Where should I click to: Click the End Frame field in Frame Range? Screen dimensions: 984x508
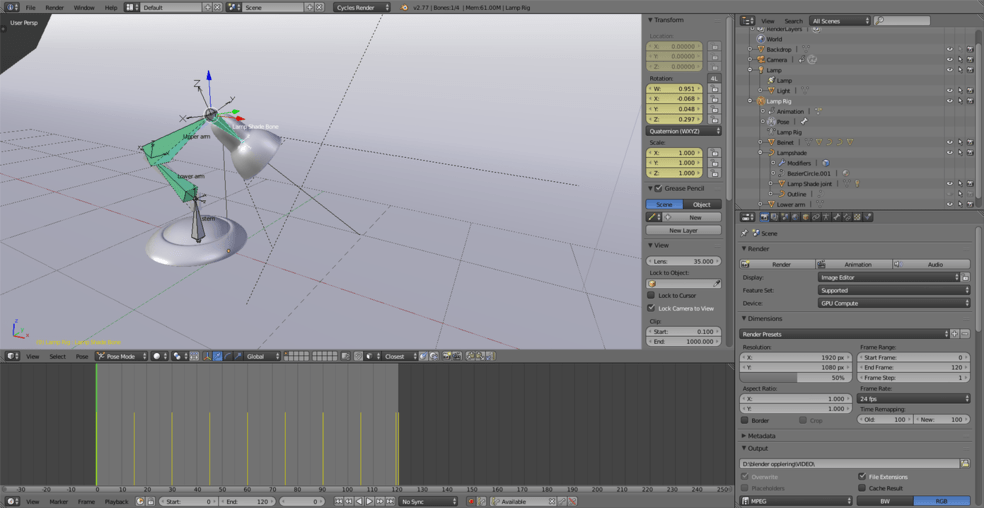point(913,367)
